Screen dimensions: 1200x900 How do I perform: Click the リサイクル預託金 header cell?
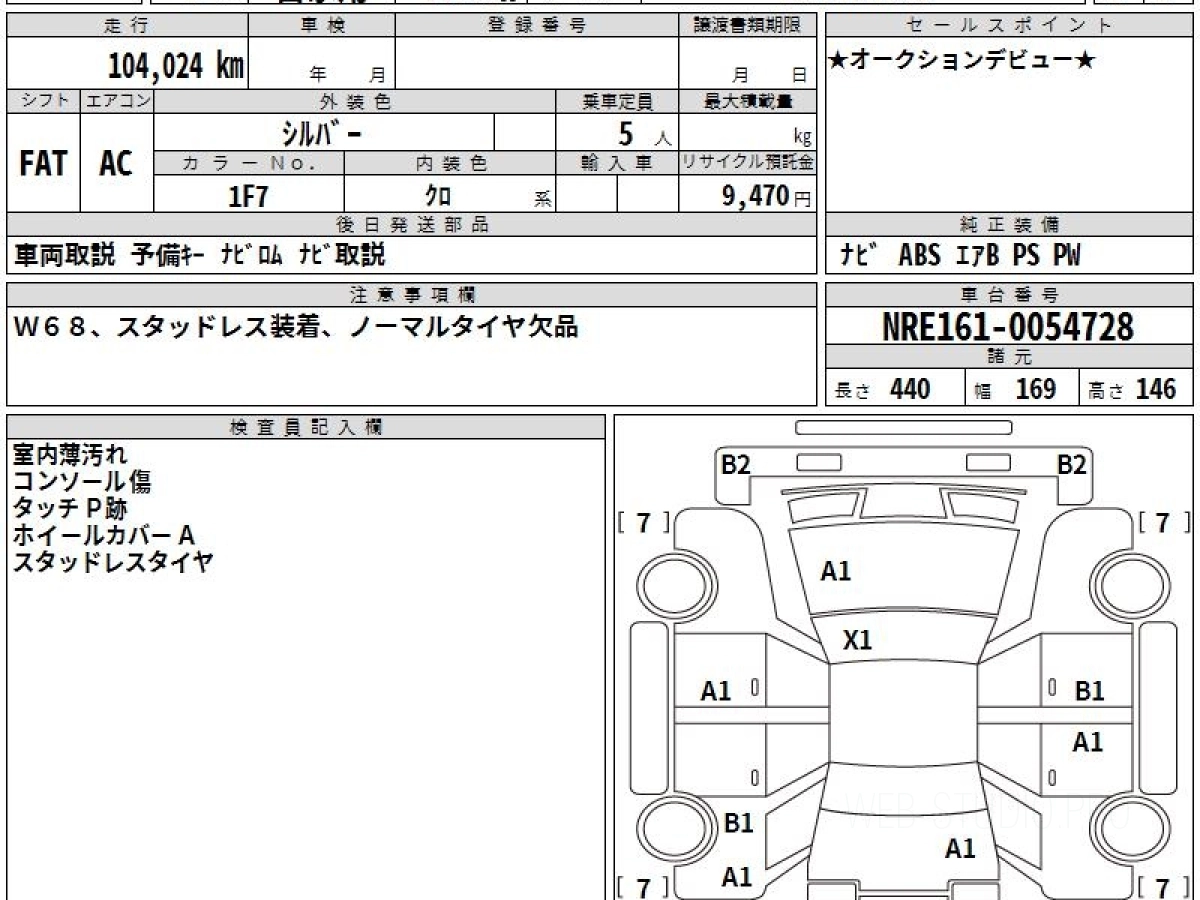[x=748, y=163]
